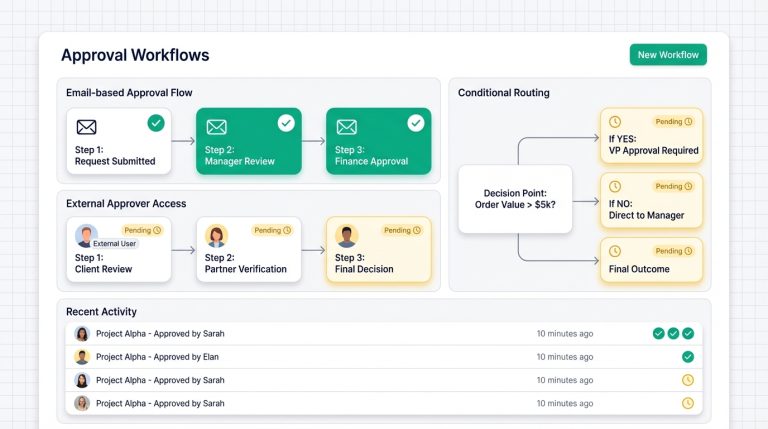Click clock icon on Direct to Manager card
The height and width of the screenshot is (429, 768).
615,186
